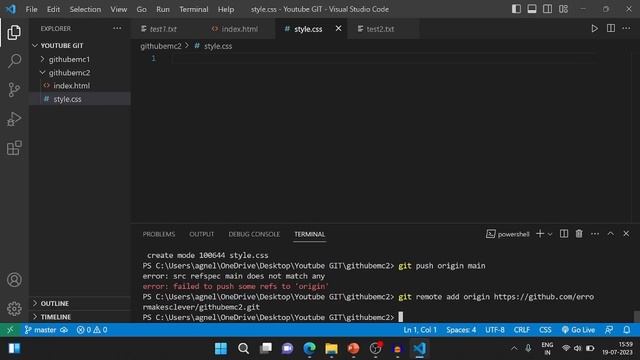640x360 pixels.
Task: Open errors and warnings count in status bar
Action: 92,330
